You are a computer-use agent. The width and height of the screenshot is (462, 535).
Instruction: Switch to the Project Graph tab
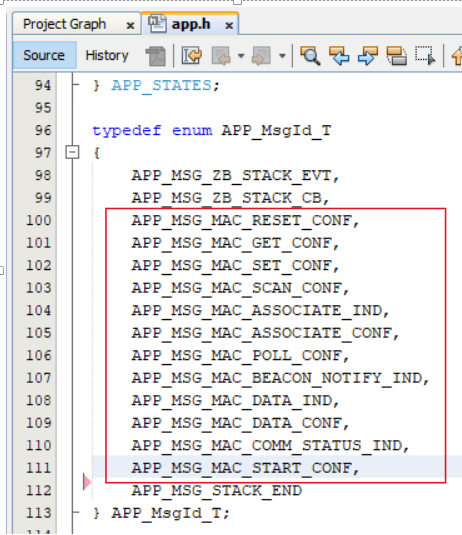click(64, 24)
